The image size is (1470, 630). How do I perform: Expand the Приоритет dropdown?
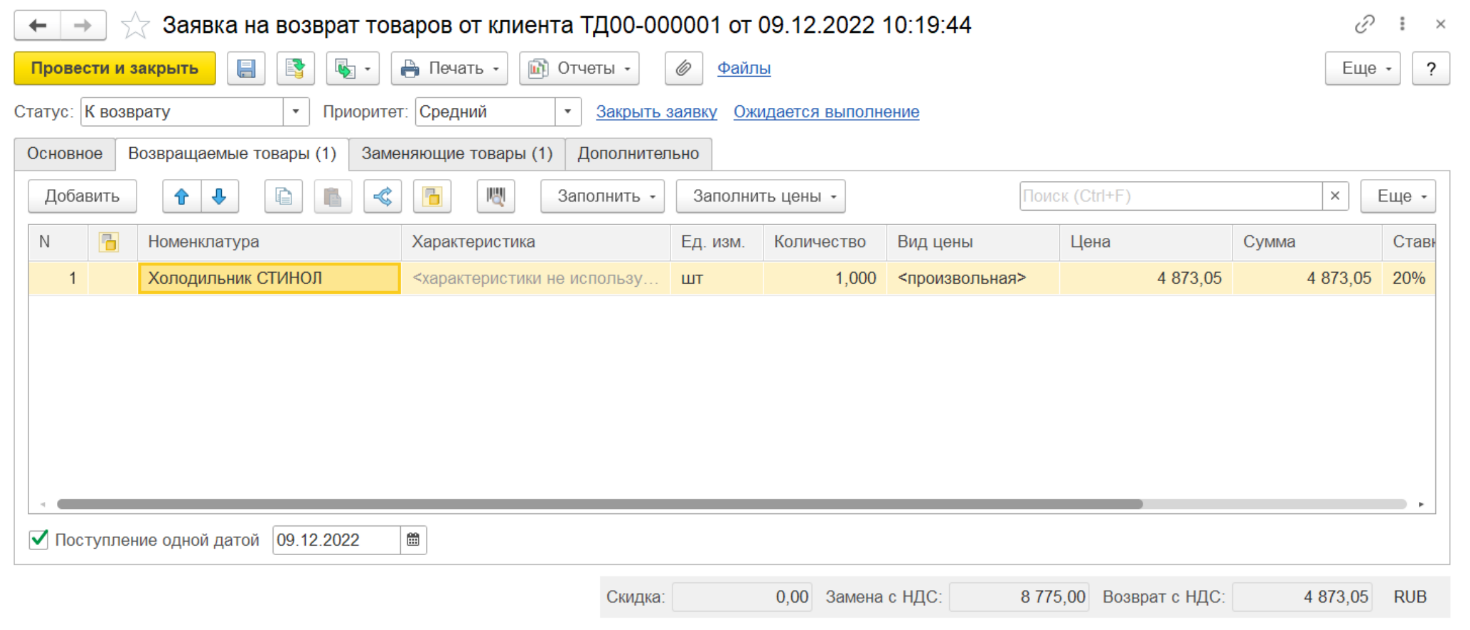pyautogui.click(x=568, y=112)
